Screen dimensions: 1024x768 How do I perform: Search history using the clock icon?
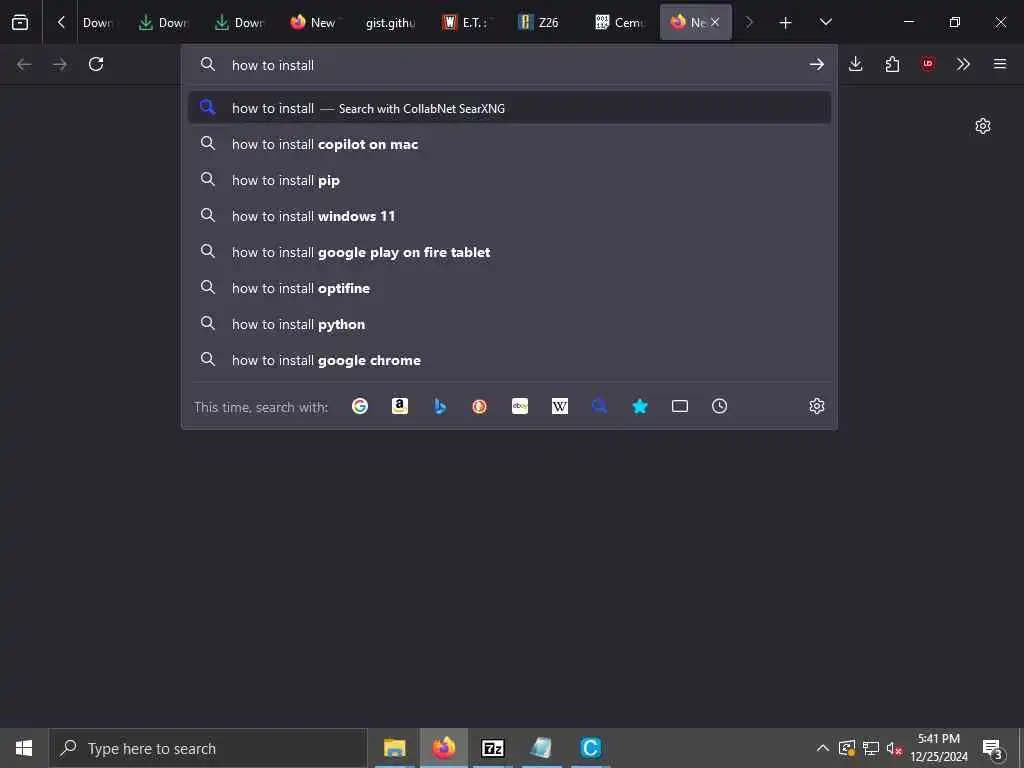coord(720,406)
